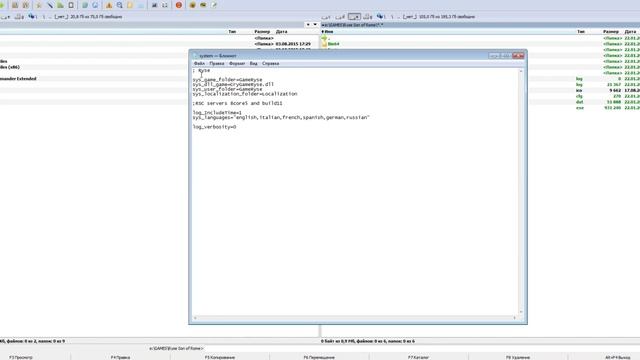
Task: Click the 'log_verbosity=0' line in Notepad
Action: [214, 127]
